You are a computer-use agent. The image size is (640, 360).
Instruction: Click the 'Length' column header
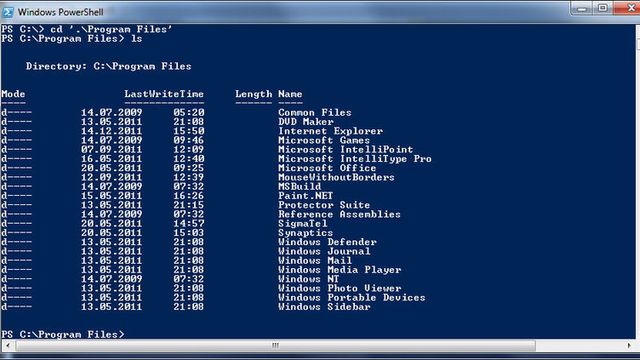coord(253,94)
